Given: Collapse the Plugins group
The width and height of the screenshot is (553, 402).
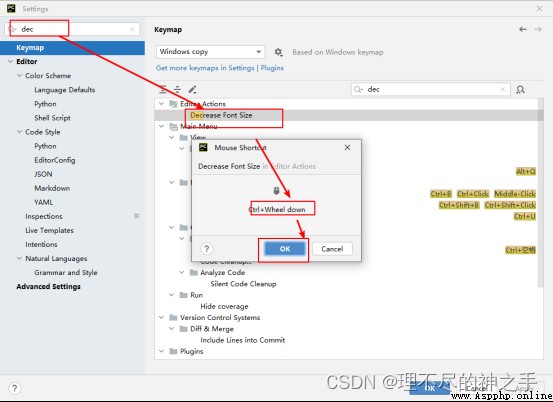Looking at the screenshot, I should click(161, 351).
